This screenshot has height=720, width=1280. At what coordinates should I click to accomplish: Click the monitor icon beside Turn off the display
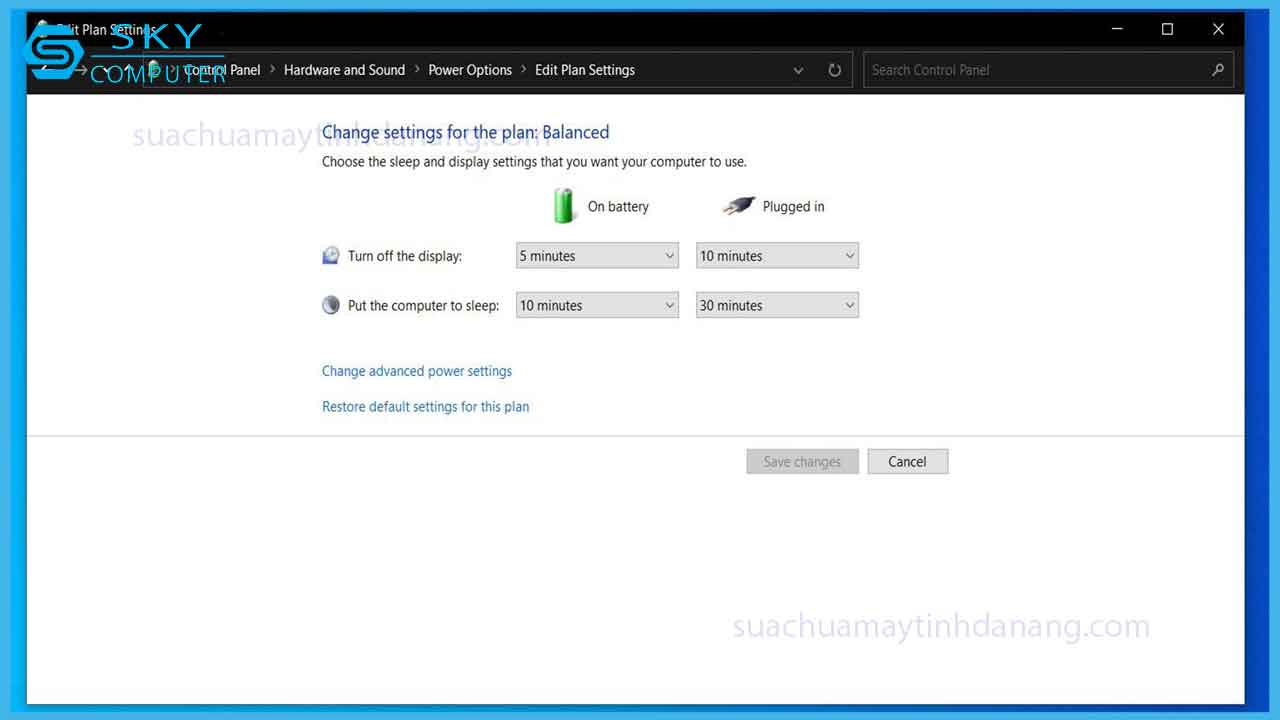click(331, 256)
